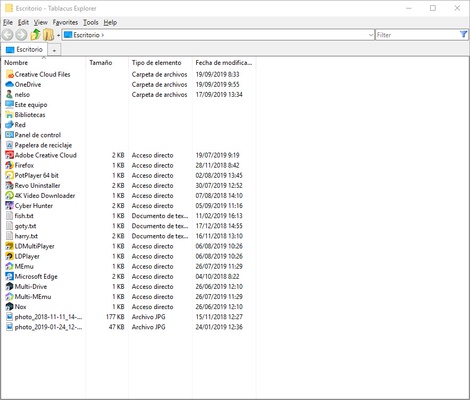Add a new tab with plus button
Screen dimensions: 470x400
click(x=54, y=50)
